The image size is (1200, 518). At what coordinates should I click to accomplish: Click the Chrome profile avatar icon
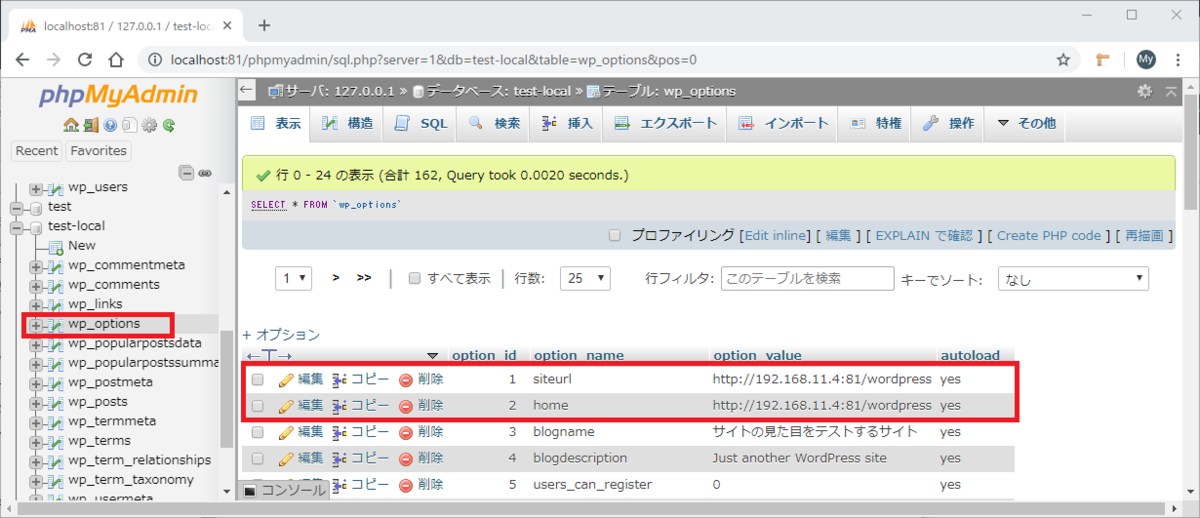click(1146, 59)
